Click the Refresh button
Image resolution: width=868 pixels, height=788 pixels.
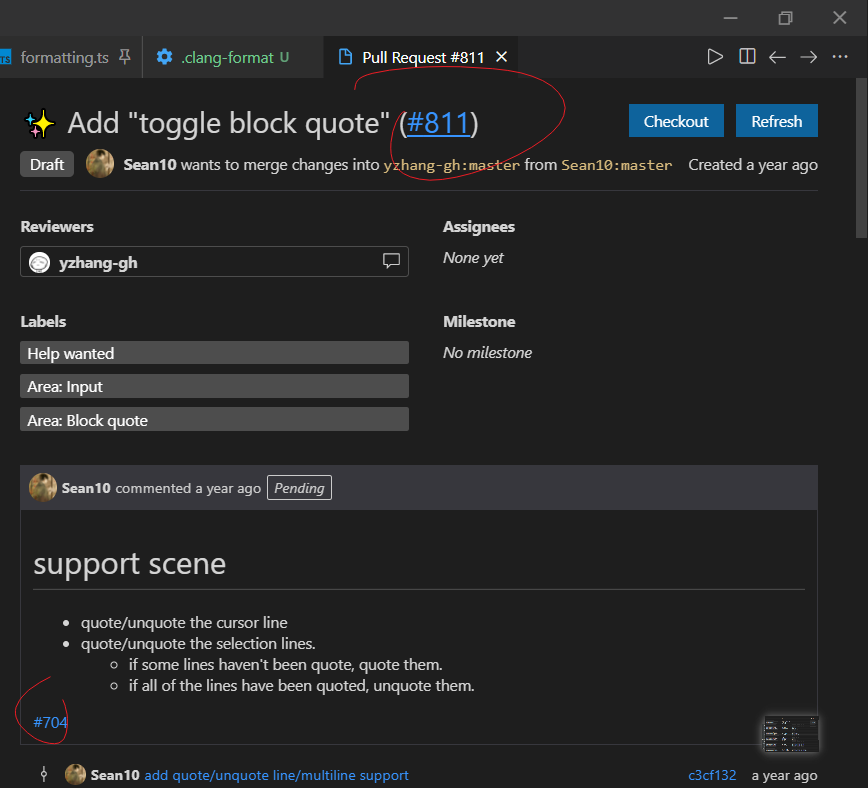click(x=776, y=120)
